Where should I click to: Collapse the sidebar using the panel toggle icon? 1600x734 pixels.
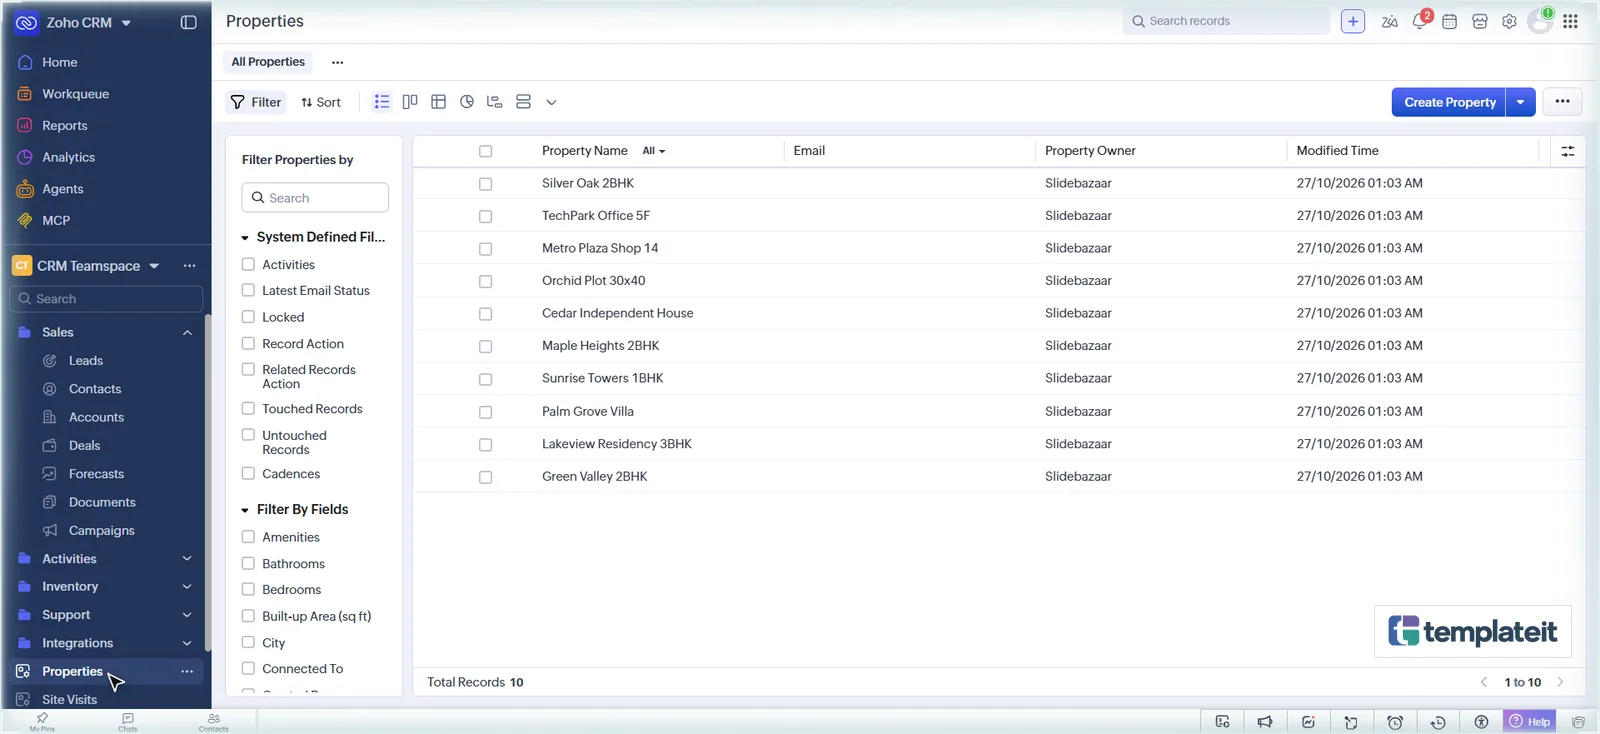point(188,22)
